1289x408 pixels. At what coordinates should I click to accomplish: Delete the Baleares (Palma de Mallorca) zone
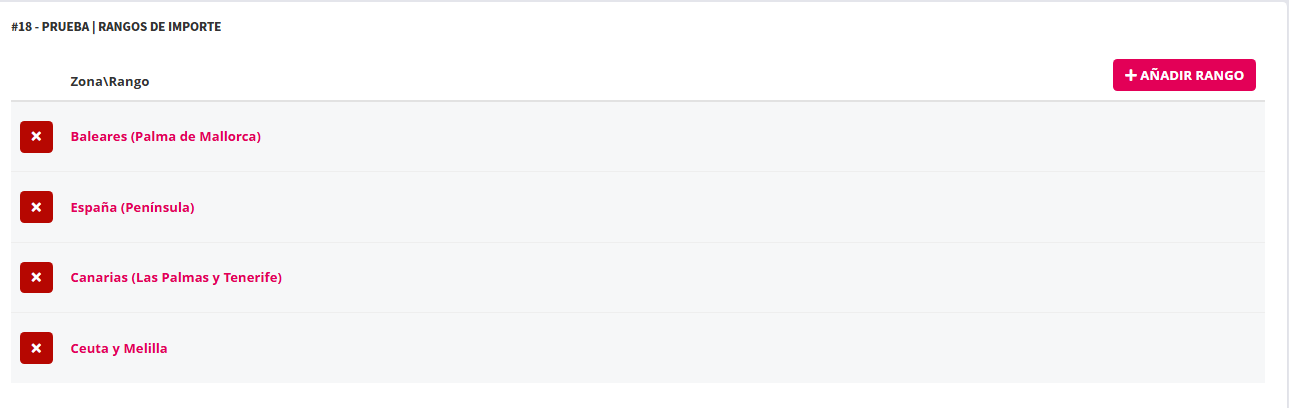tap(36, 136)
